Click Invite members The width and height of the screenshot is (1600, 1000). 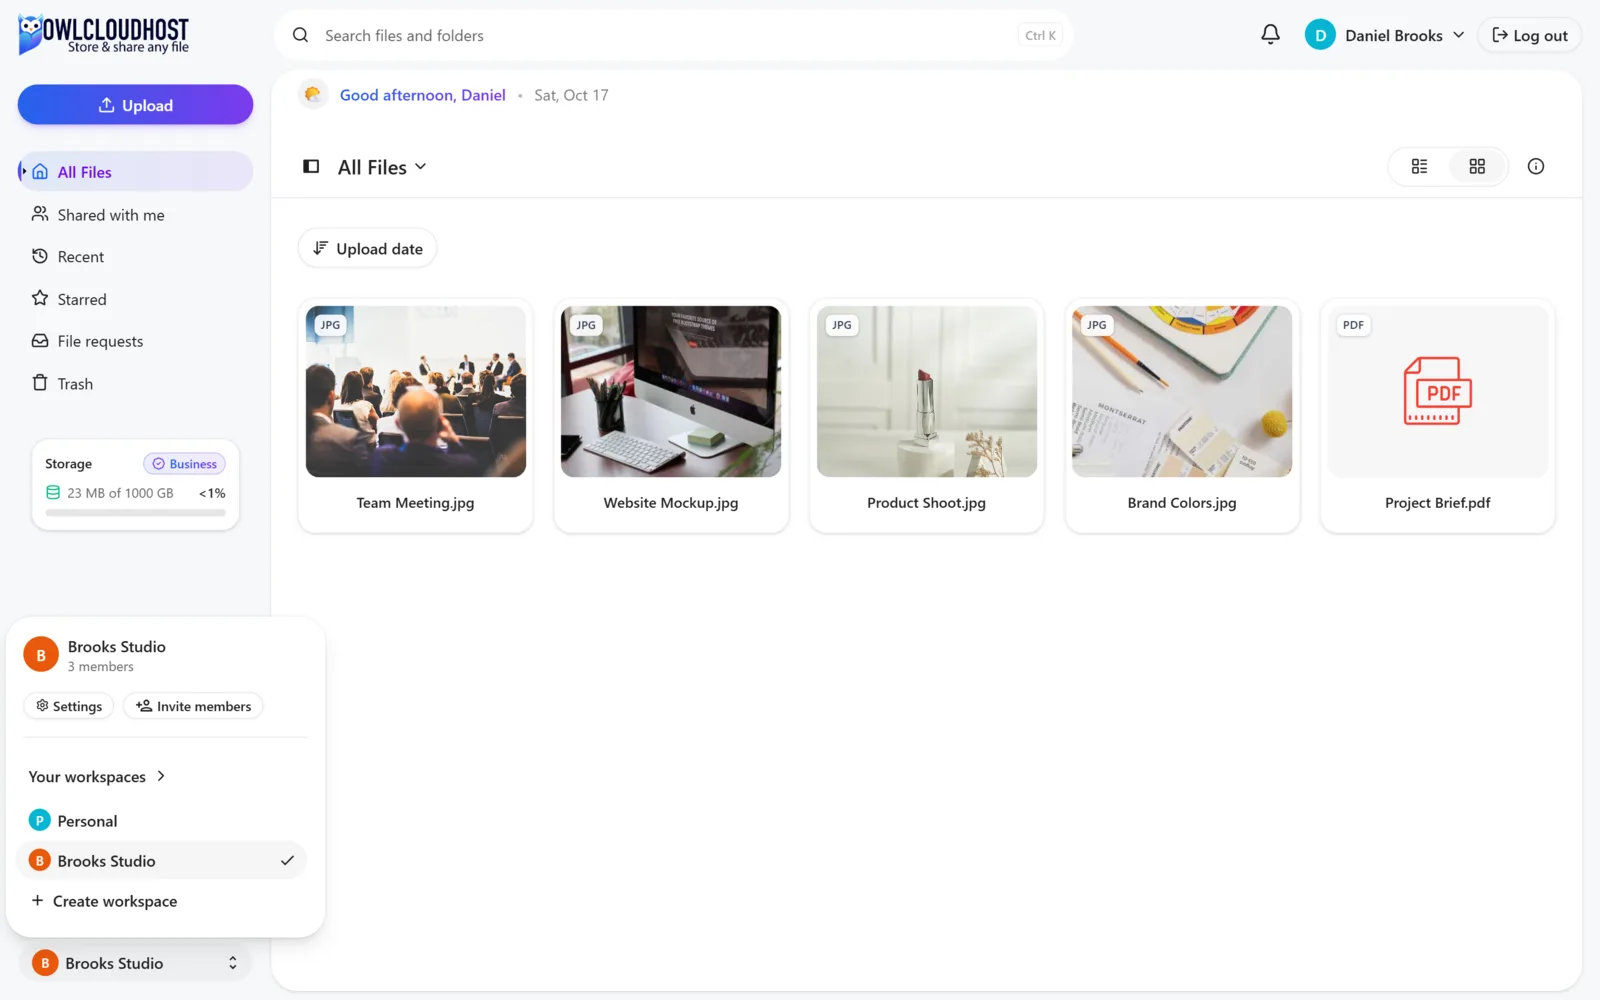click(x=193, y=706)
